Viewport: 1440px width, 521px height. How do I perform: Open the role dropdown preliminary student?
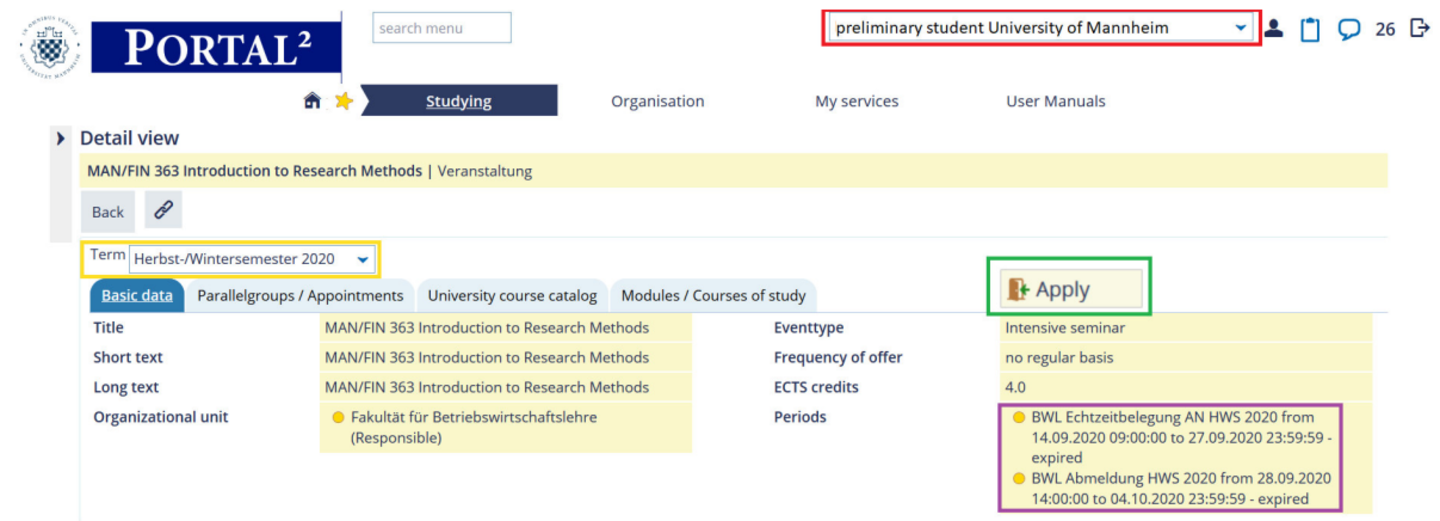coord(1040,28)
